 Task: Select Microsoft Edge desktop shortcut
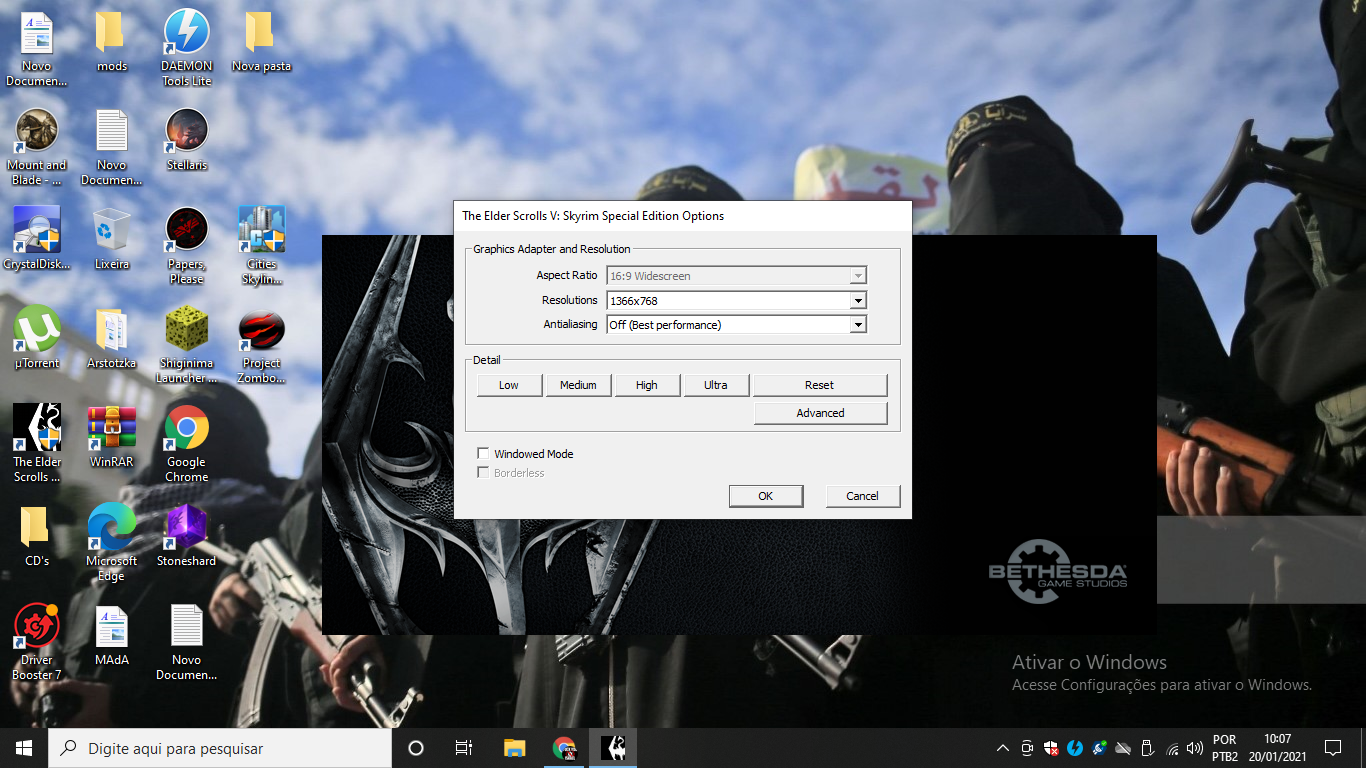111,543
